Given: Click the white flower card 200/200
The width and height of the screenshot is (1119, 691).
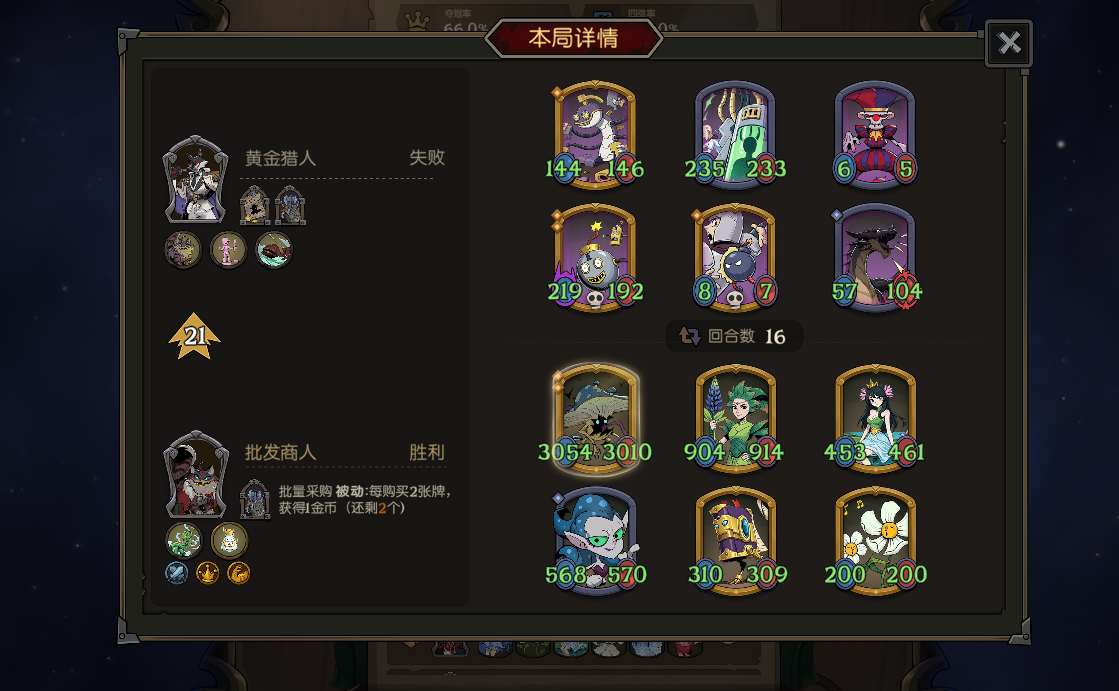Looking at the screenshot, I should [x=875, y=541].
